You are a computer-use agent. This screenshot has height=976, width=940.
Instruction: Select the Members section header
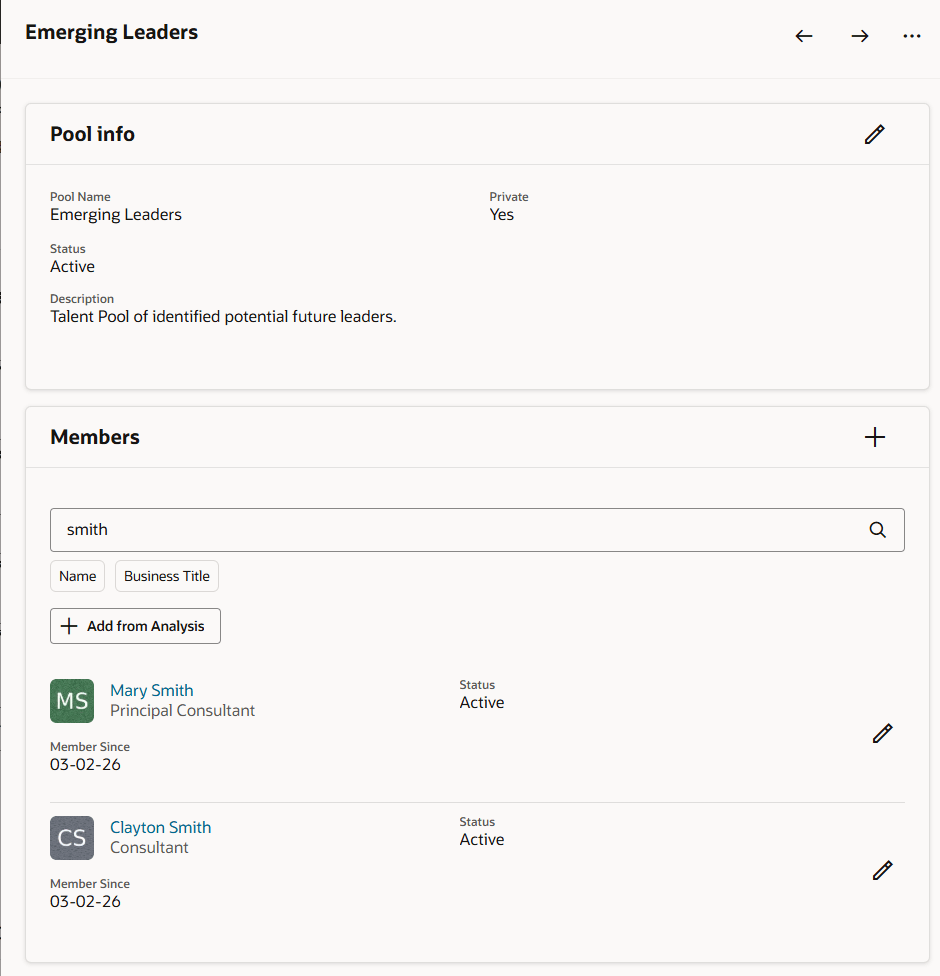point(94,437)
